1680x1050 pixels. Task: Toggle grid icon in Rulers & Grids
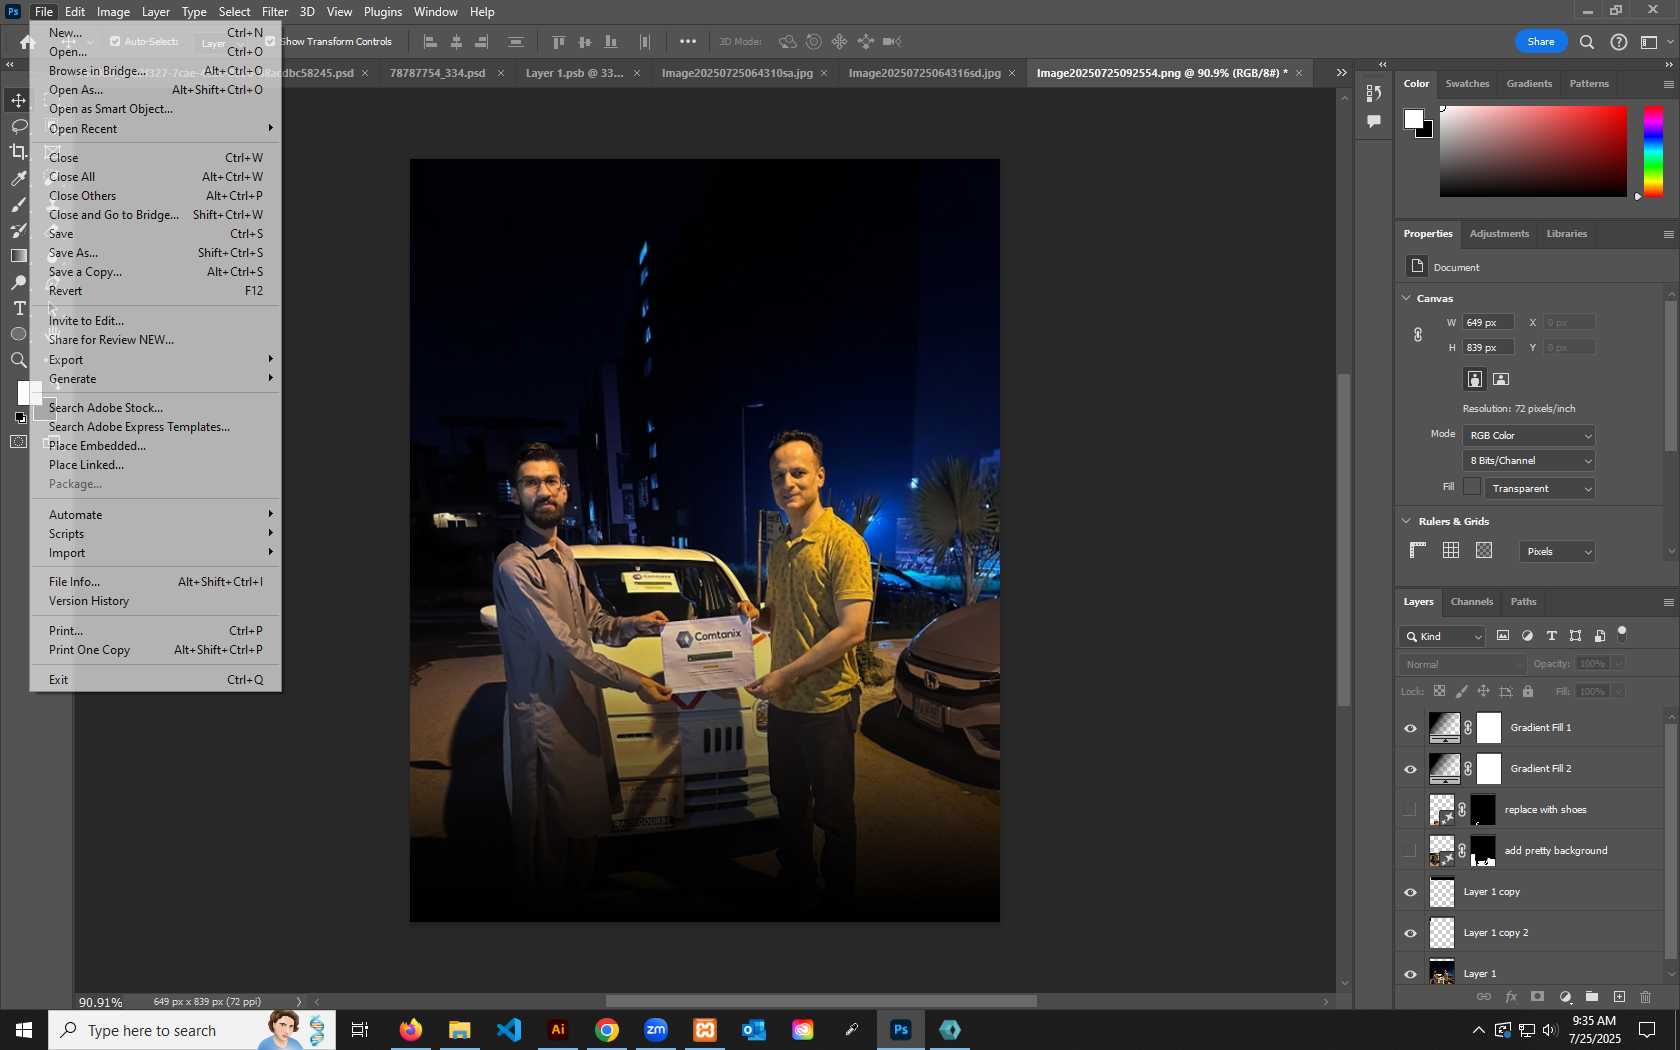[x=1451, y=550]
